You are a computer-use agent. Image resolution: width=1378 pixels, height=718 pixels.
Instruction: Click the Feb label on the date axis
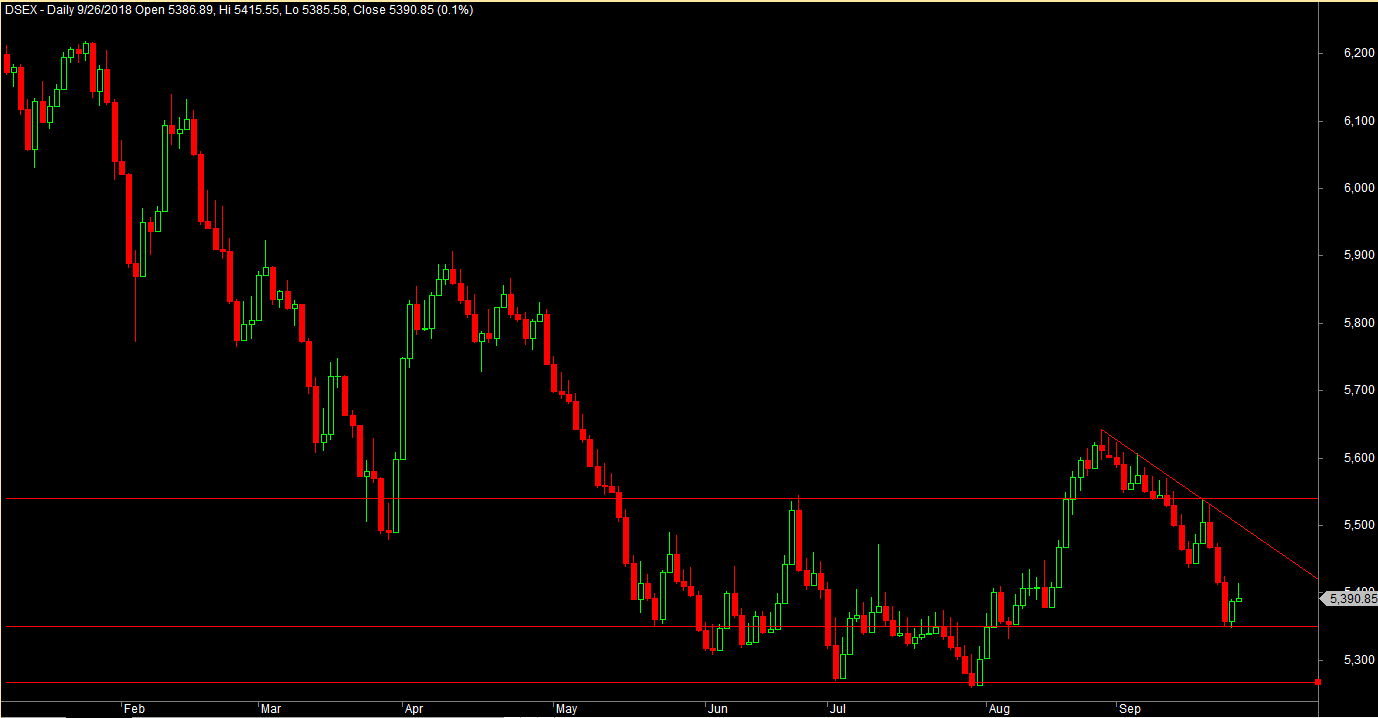pyautogui.click(x=135, y=709)
